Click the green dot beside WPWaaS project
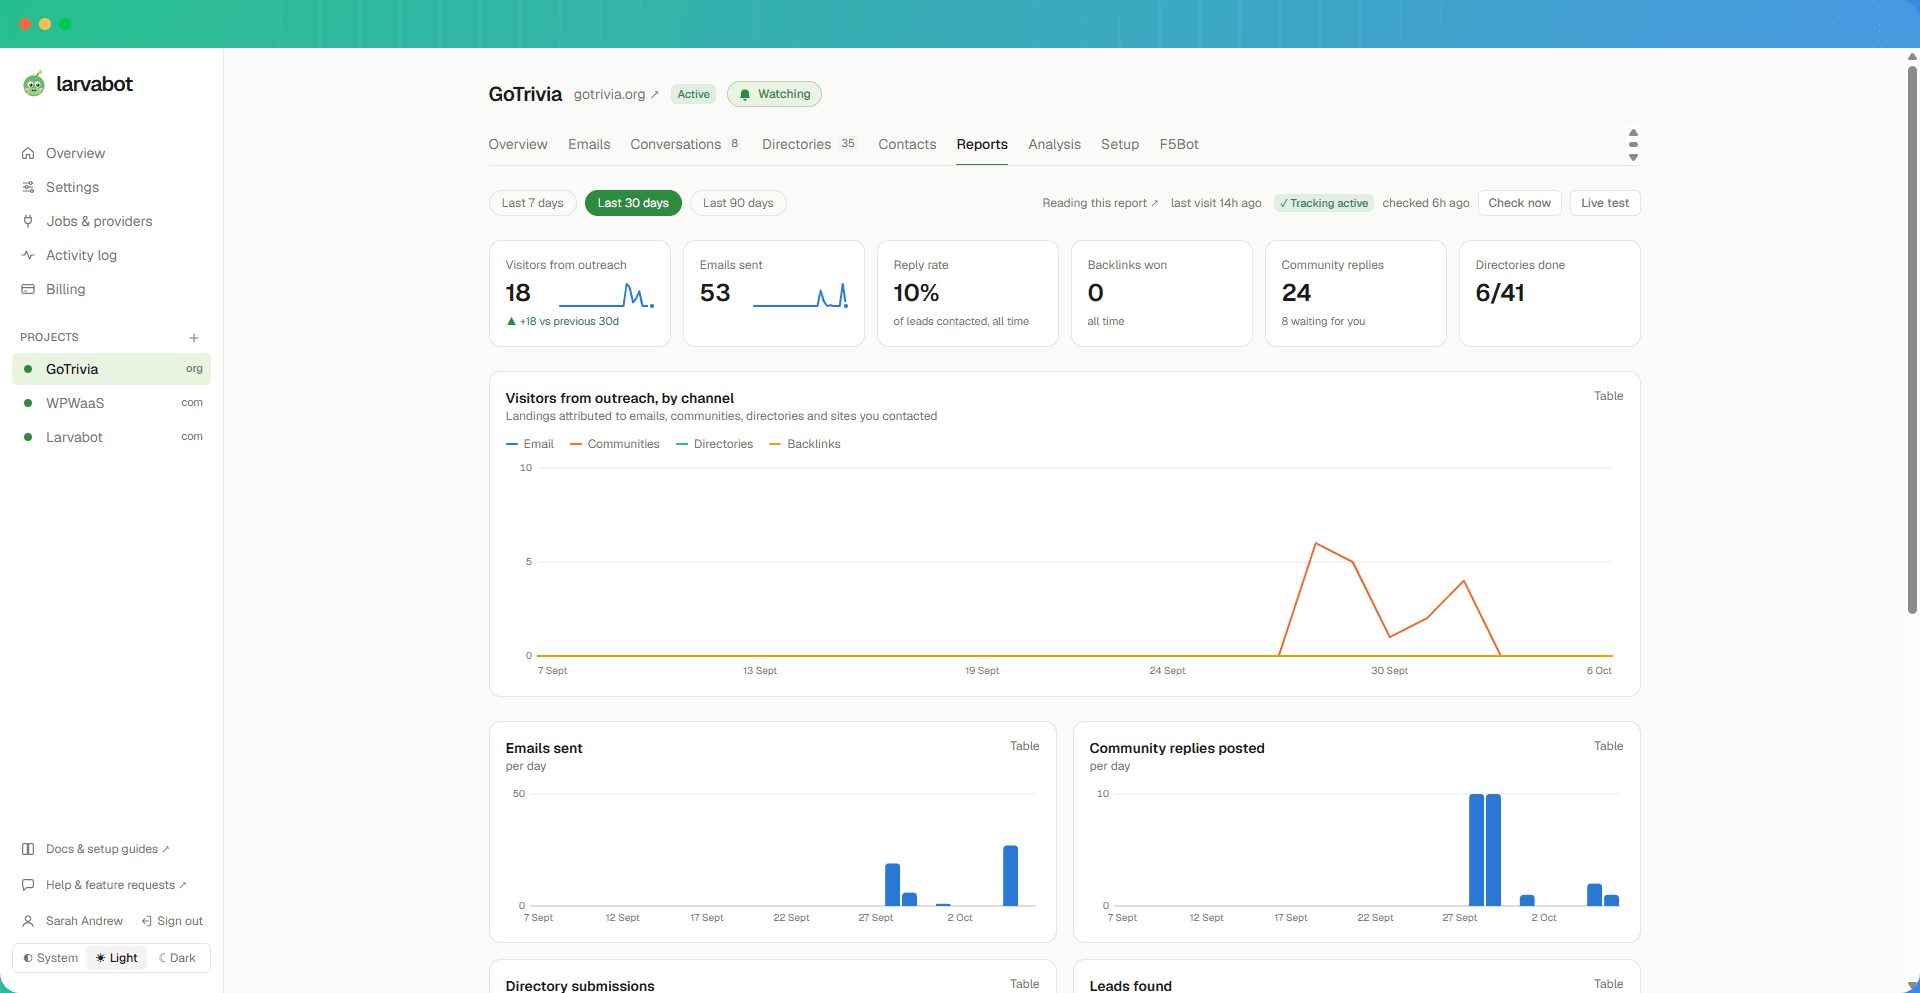 point(28,403)
